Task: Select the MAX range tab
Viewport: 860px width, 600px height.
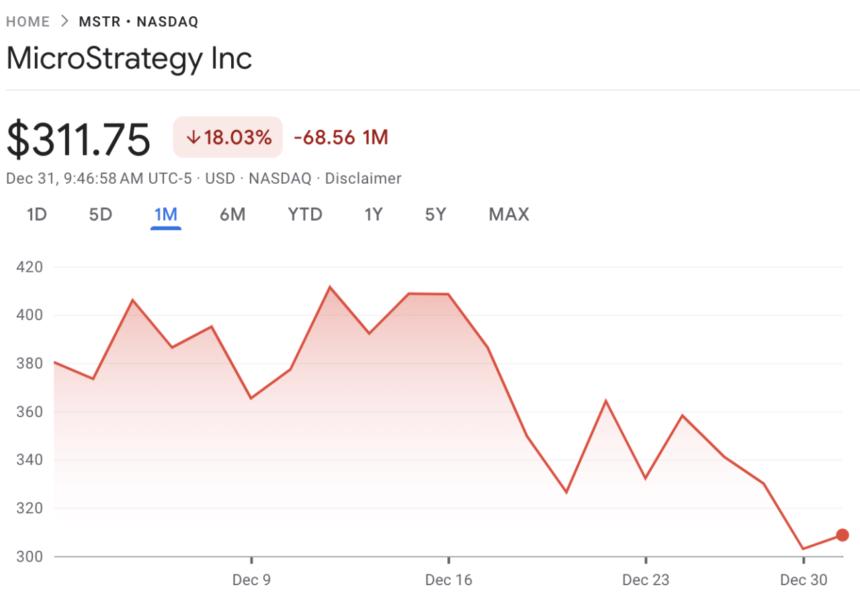Action: coord(509,214)
